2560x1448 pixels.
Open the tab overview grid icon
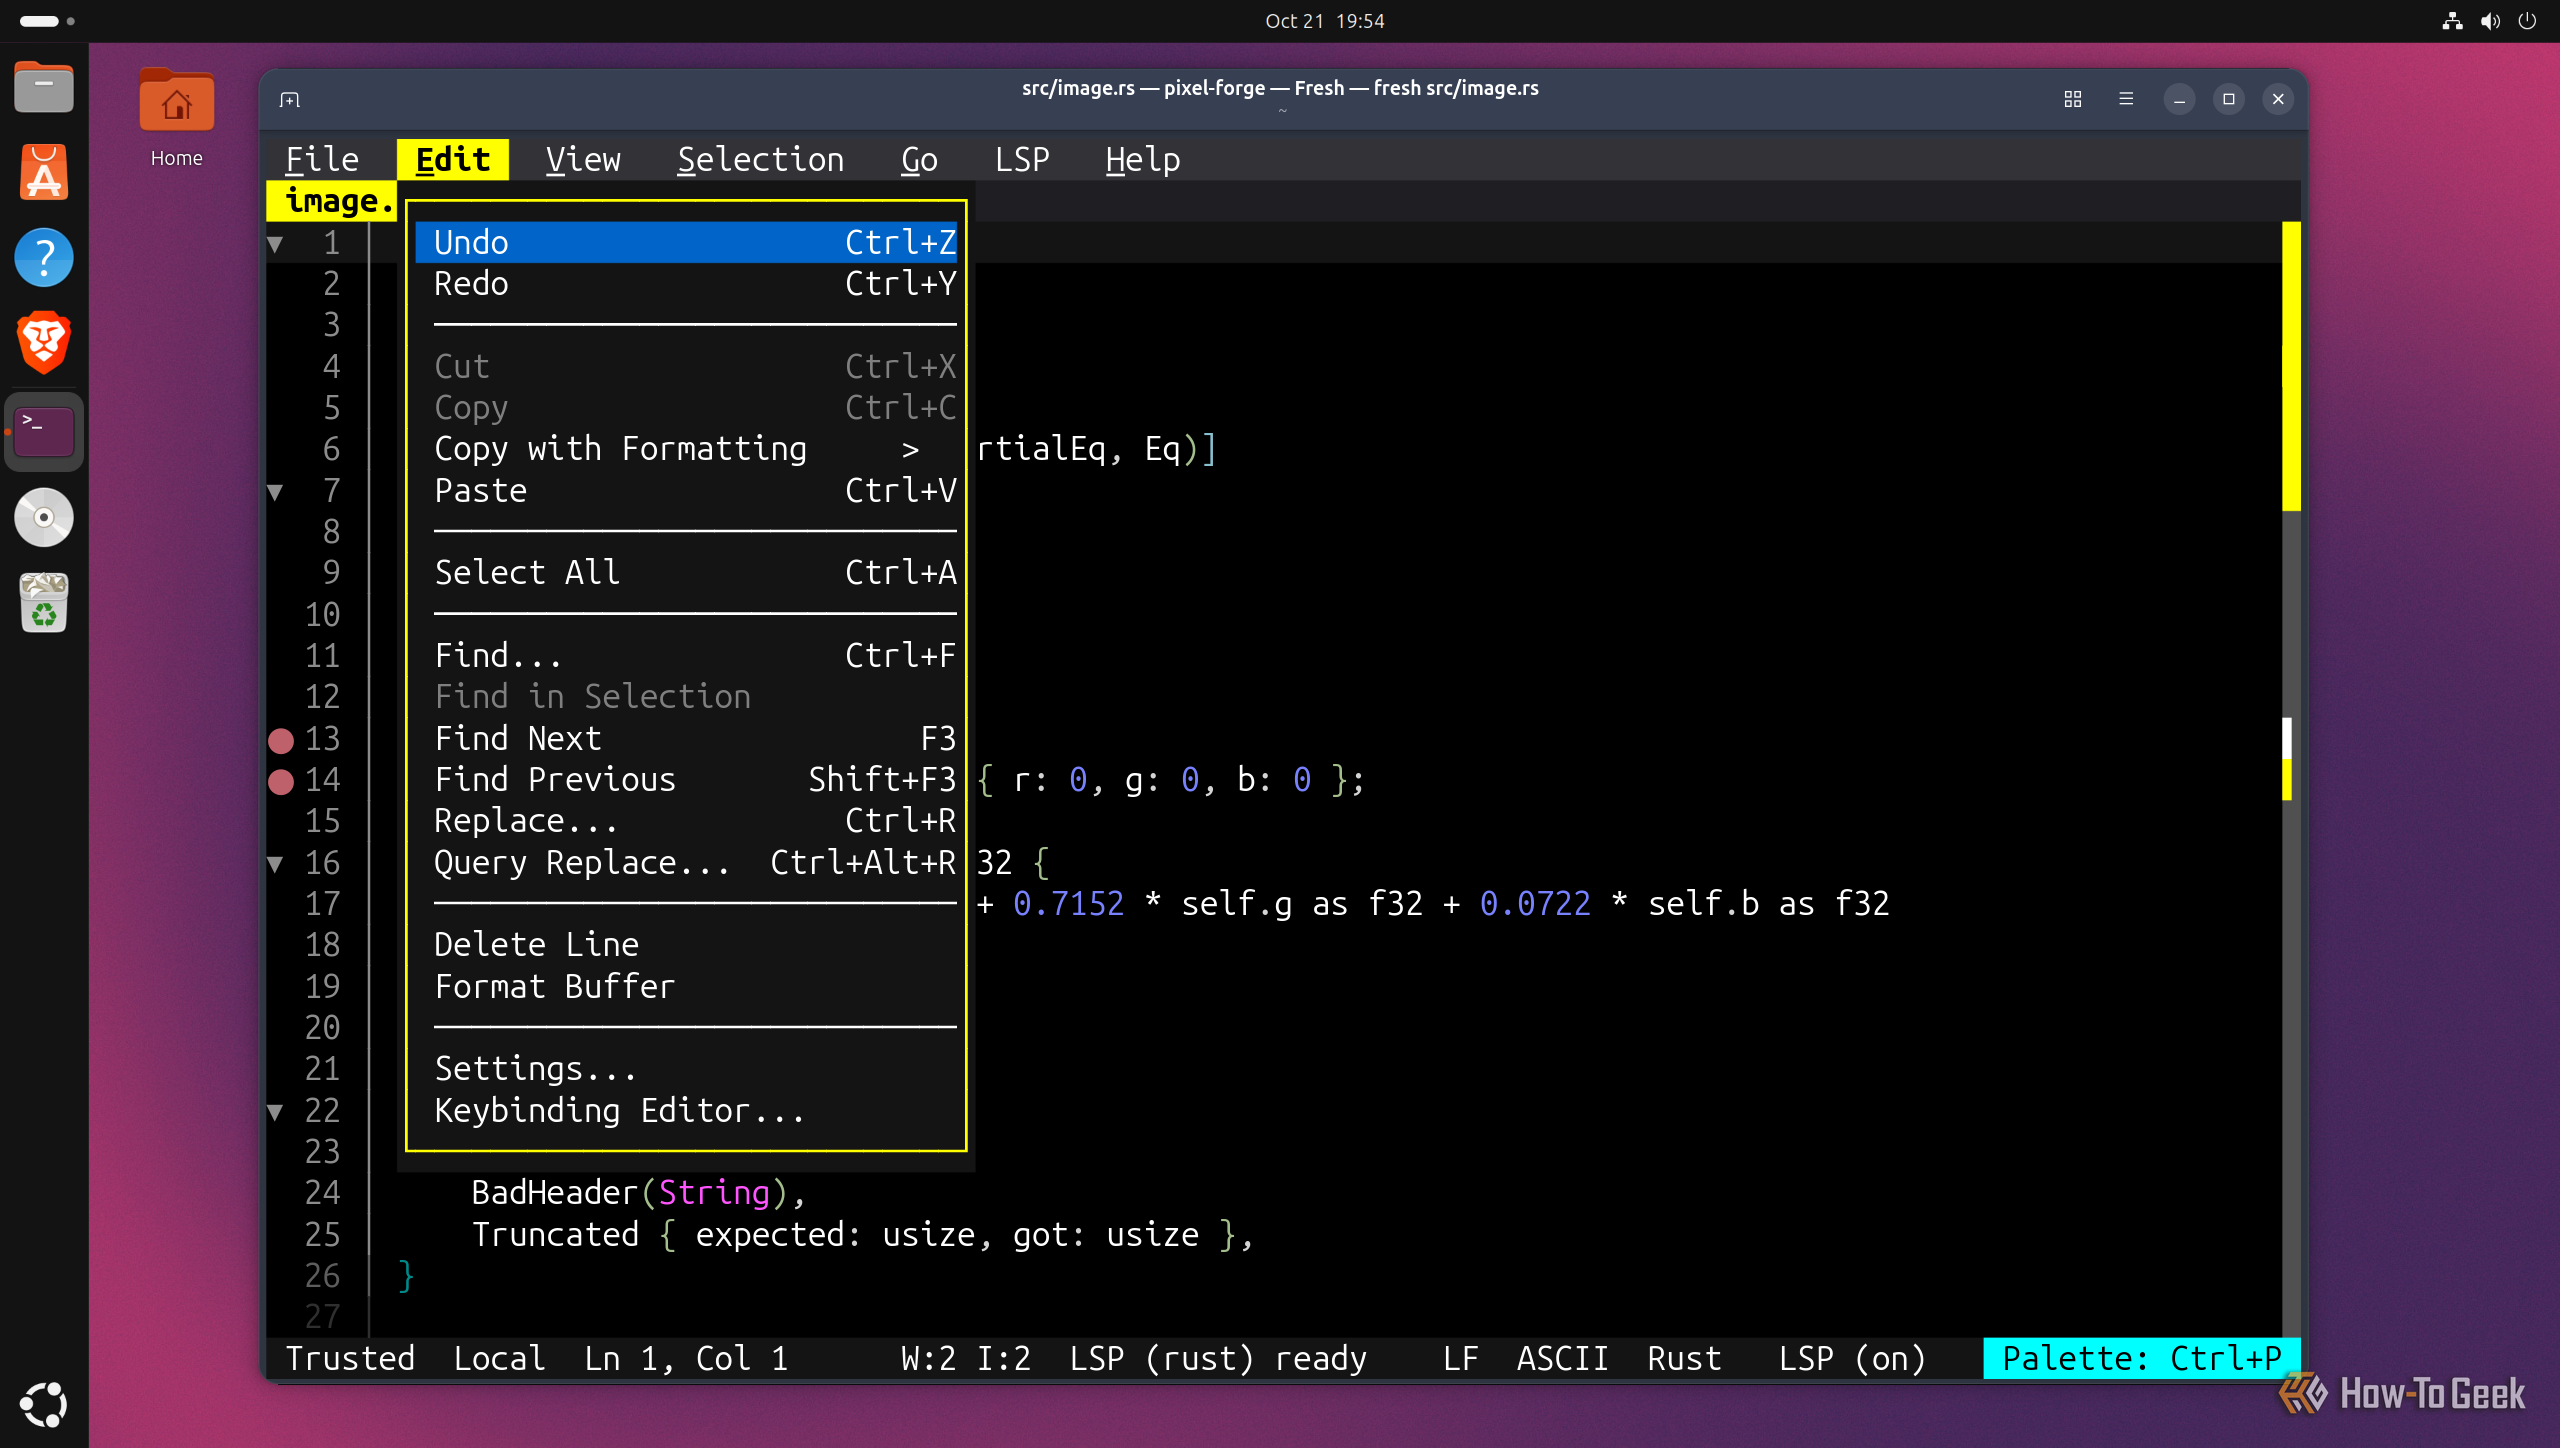click(x=2072, y=99)
